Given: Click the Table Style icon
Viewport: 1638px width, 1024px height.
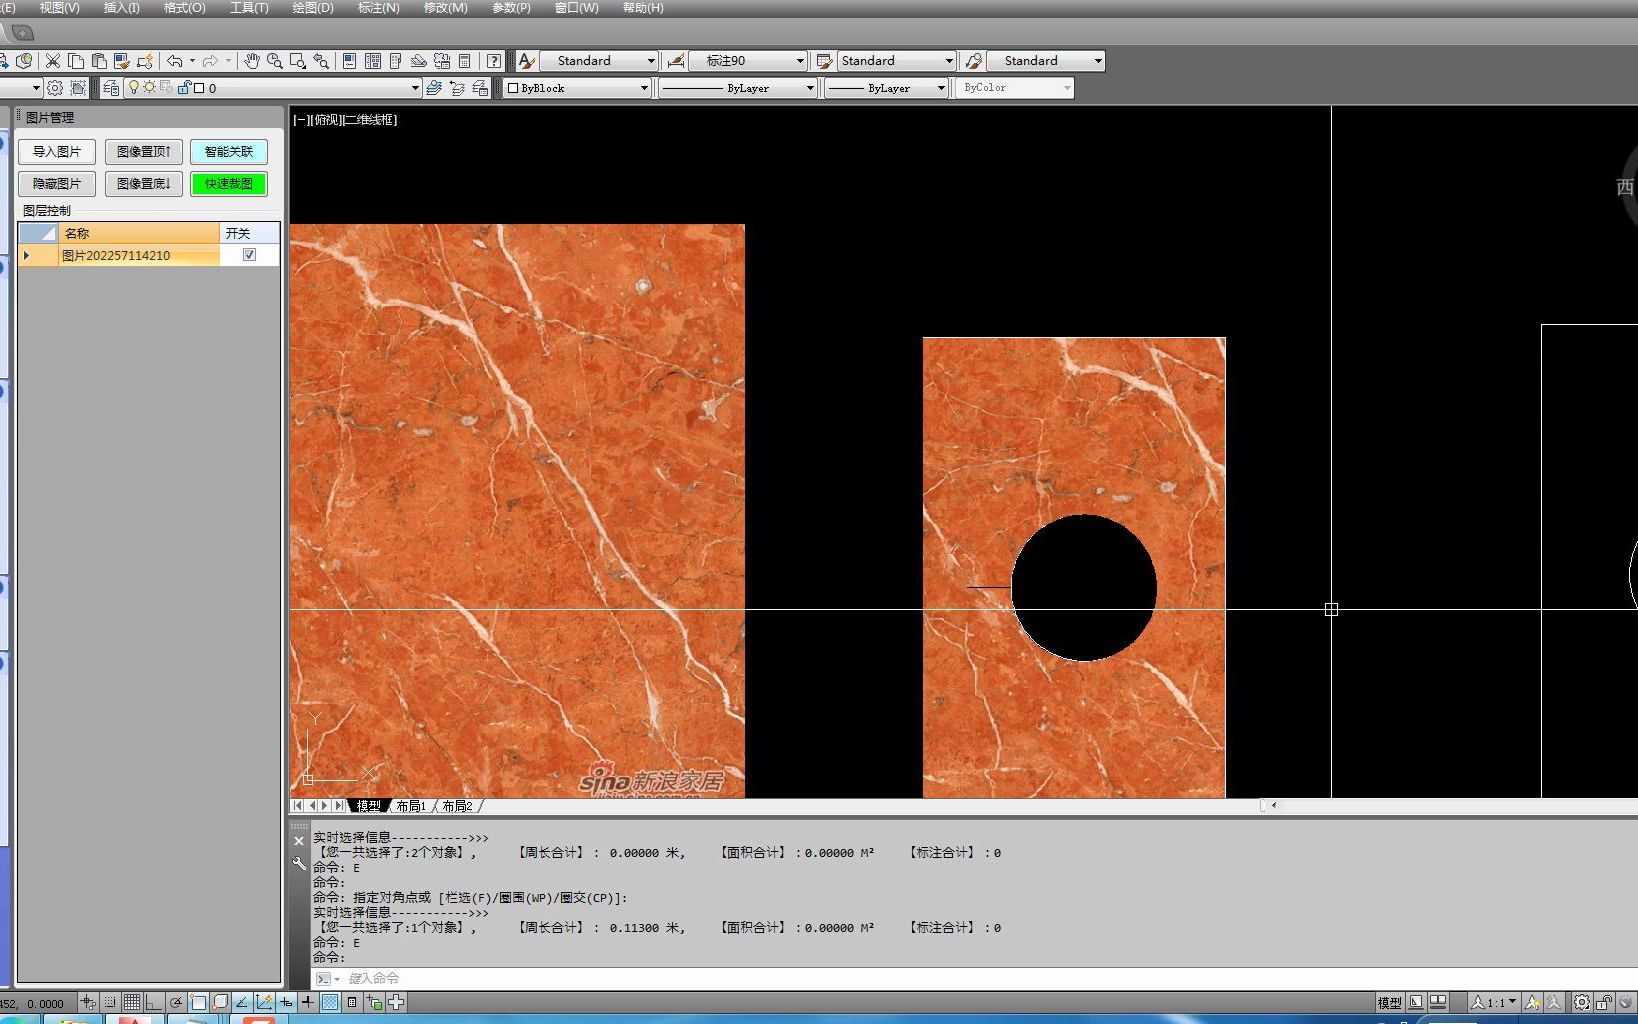Looking at the screenshot, I should point(824,61).
